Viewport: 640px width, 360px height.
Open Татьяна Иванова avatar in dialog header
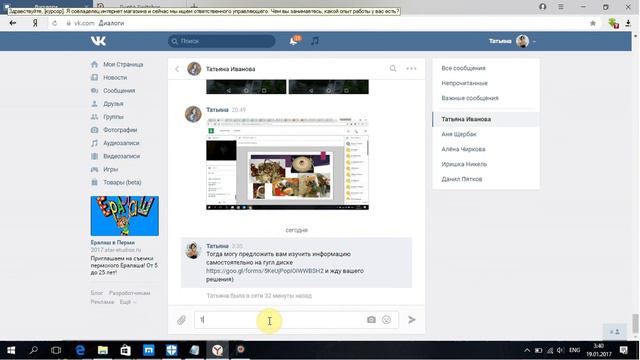click(x=194, y=69)
